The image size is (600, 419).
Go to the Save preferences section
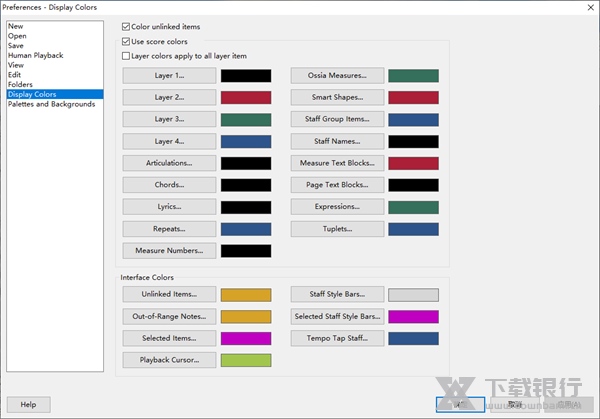16,46
